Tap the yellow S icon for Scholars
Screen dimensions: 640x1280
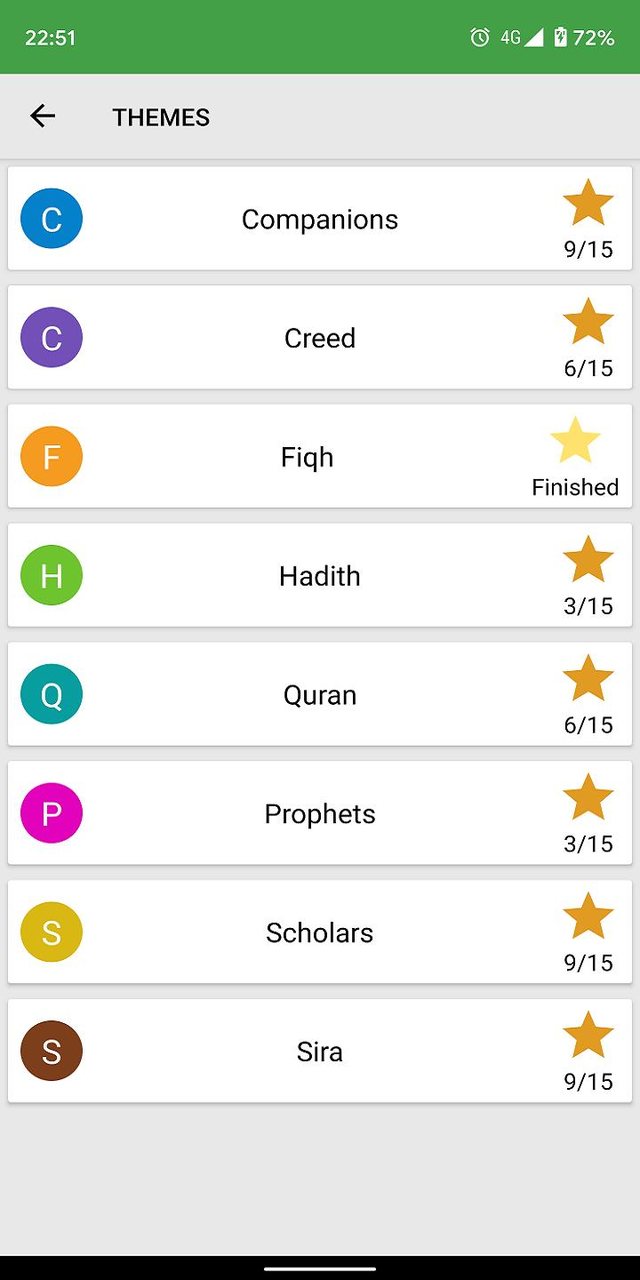pyautogui.click(x=51, y=932)
